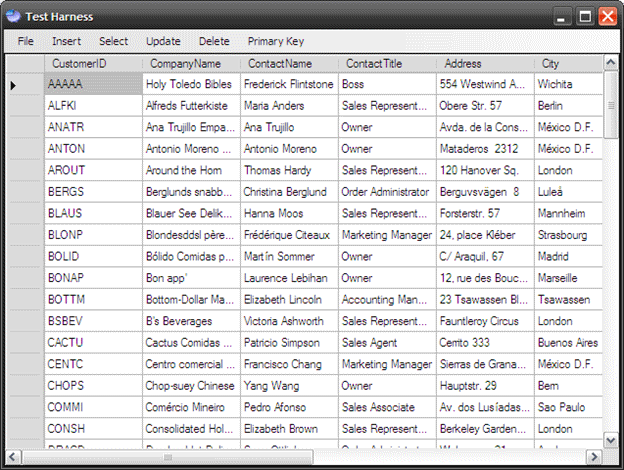
Task: Click the Order Administrator cell
Action: coord(387,191)
